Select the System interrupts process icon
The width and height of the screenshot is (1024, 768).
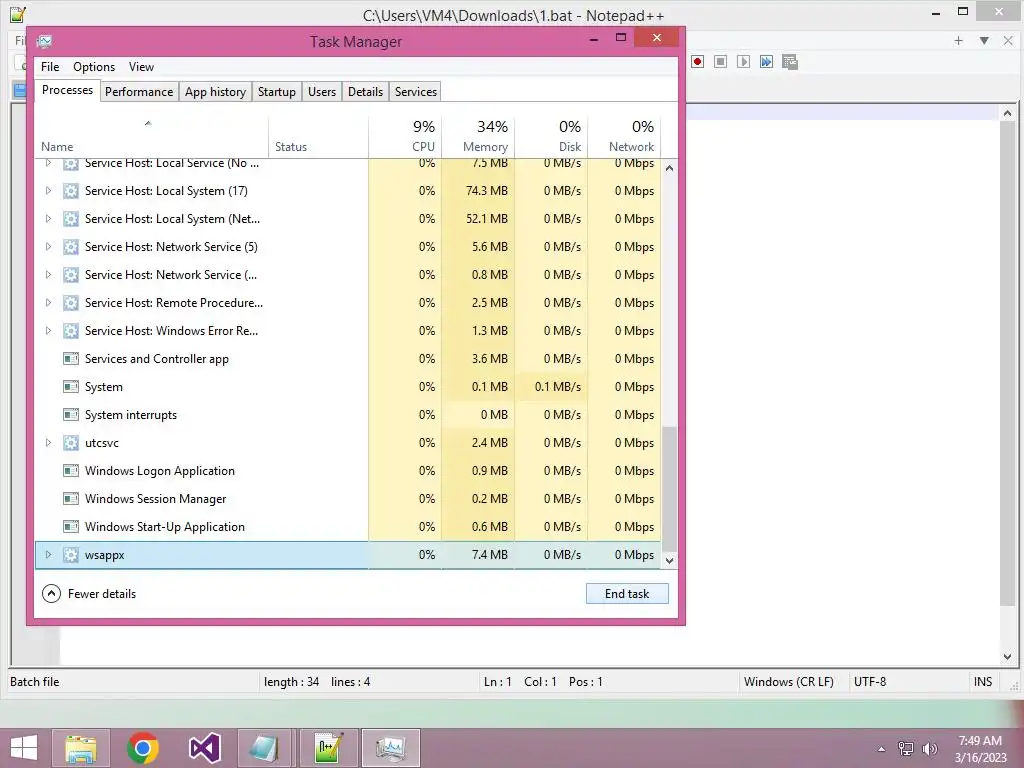[71, 415]
